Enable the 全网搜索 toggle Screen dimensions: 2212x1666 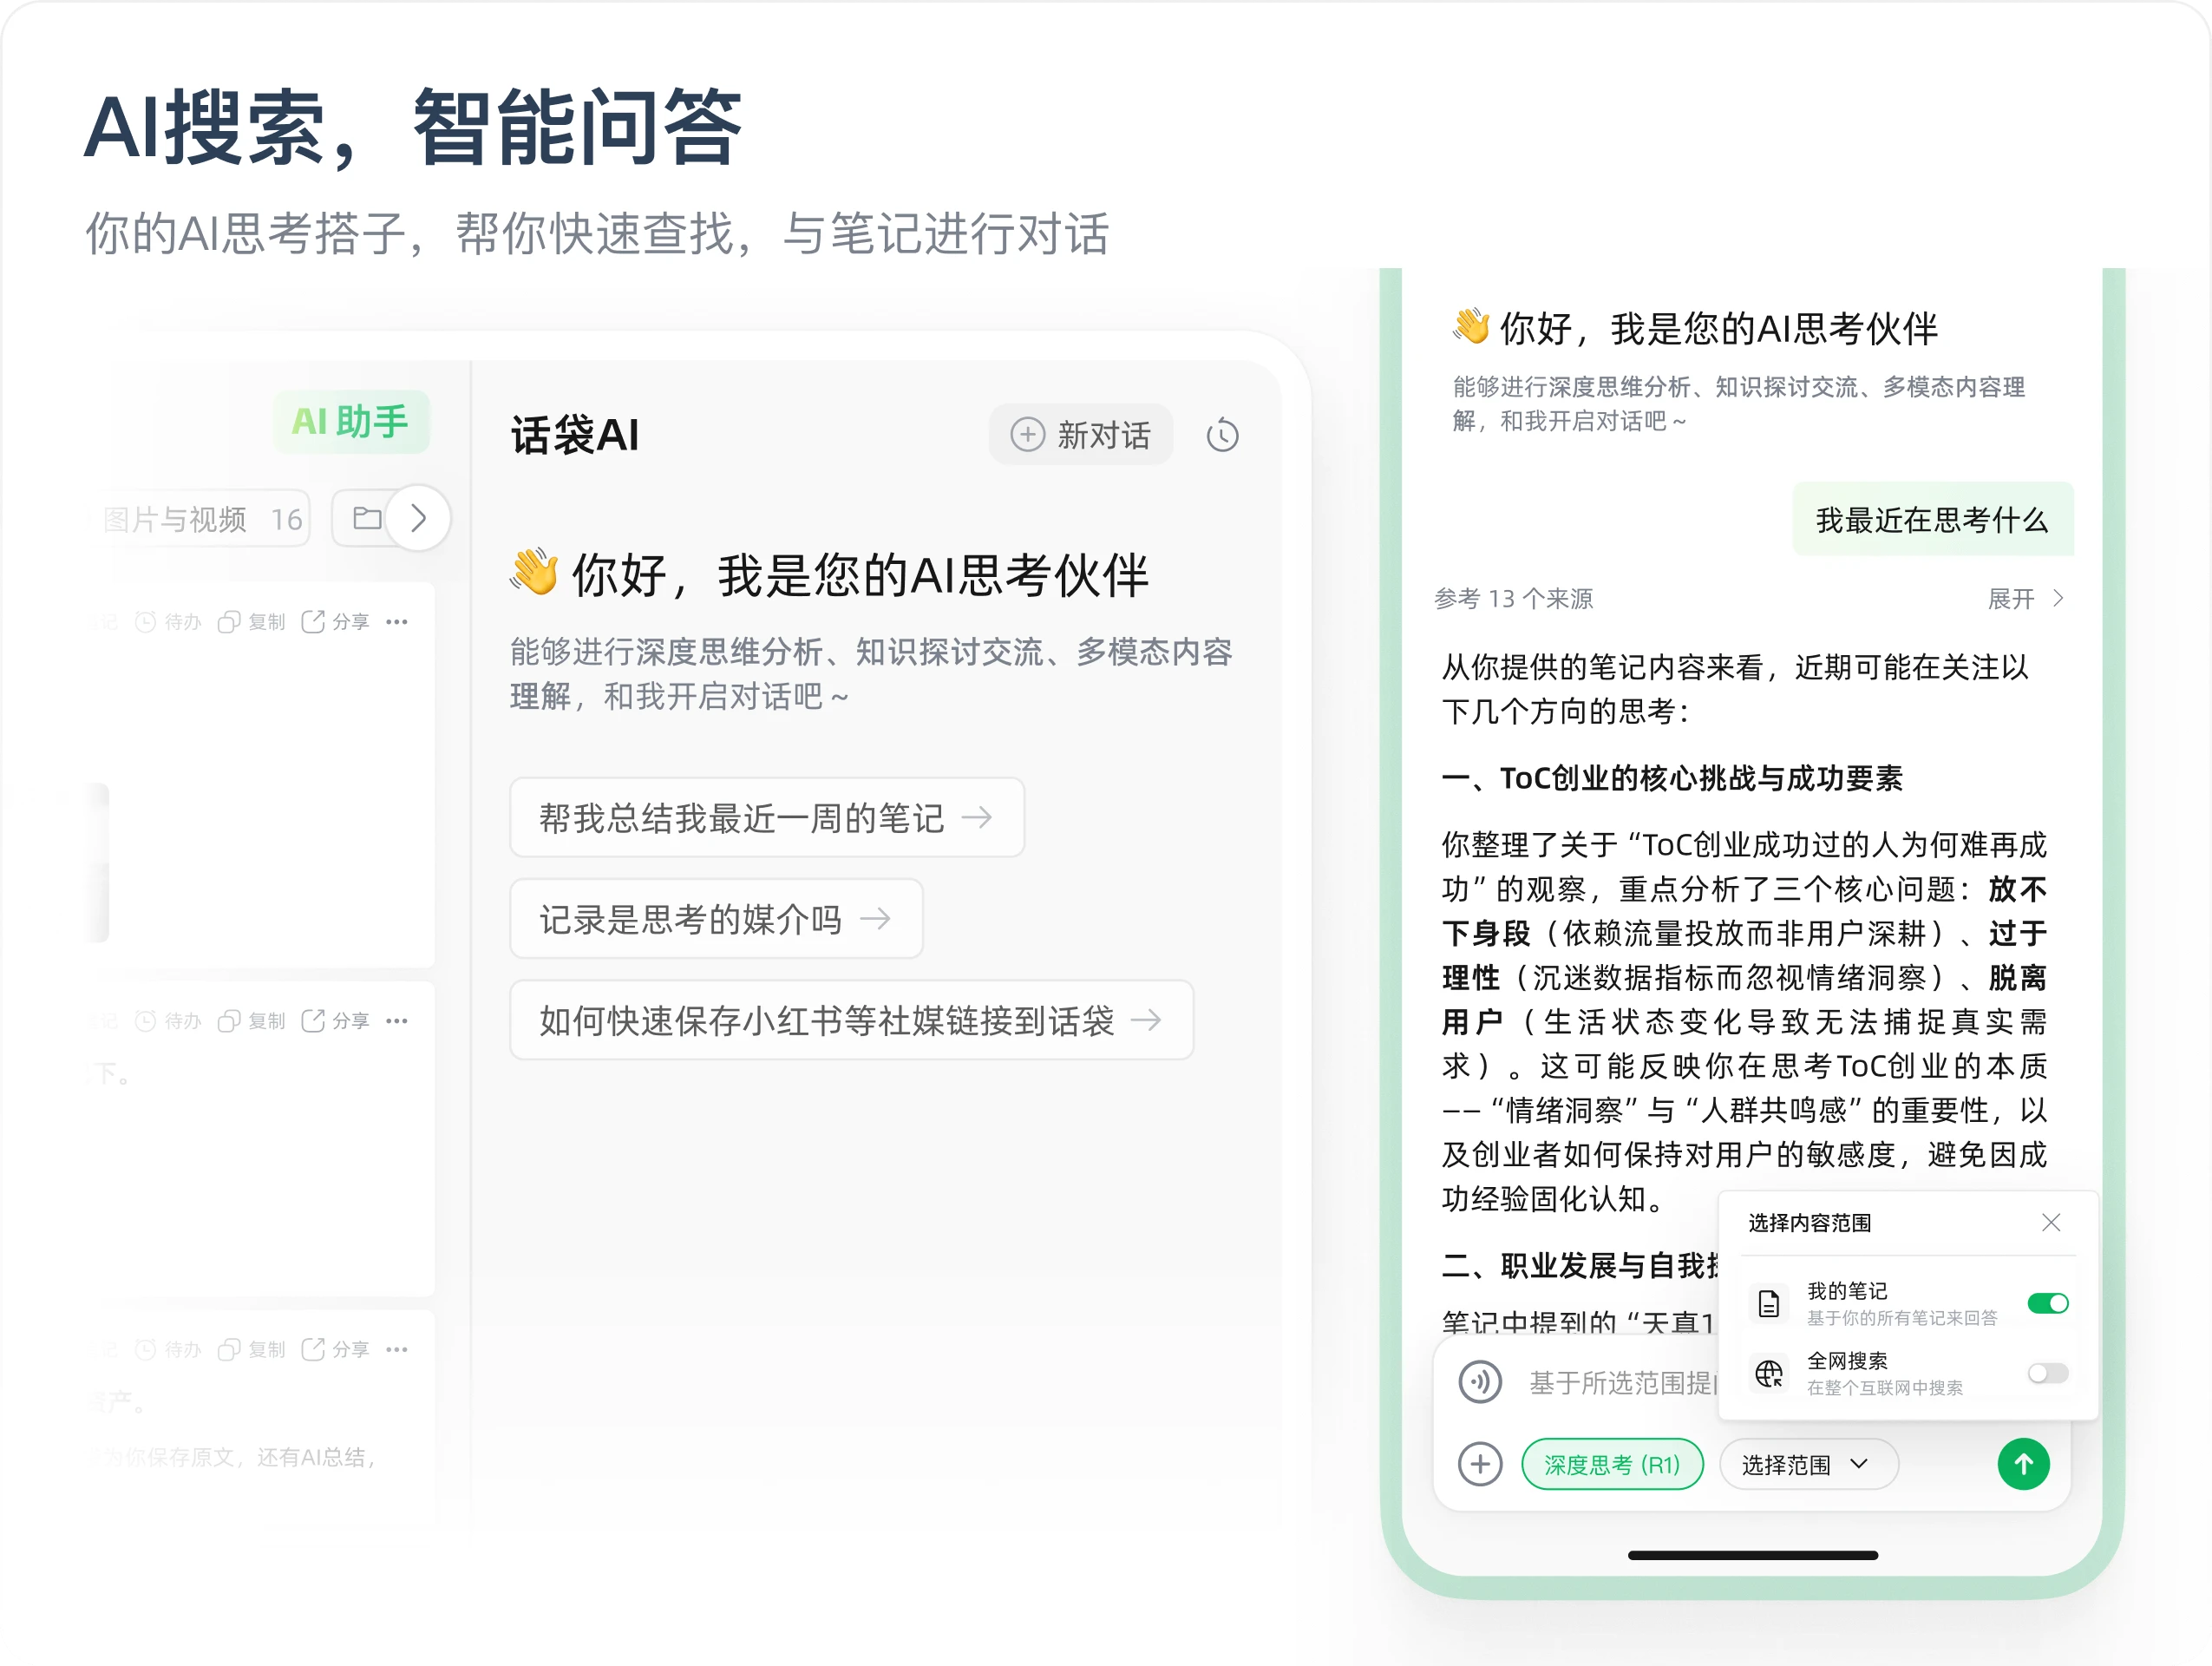(2047, 1373)
